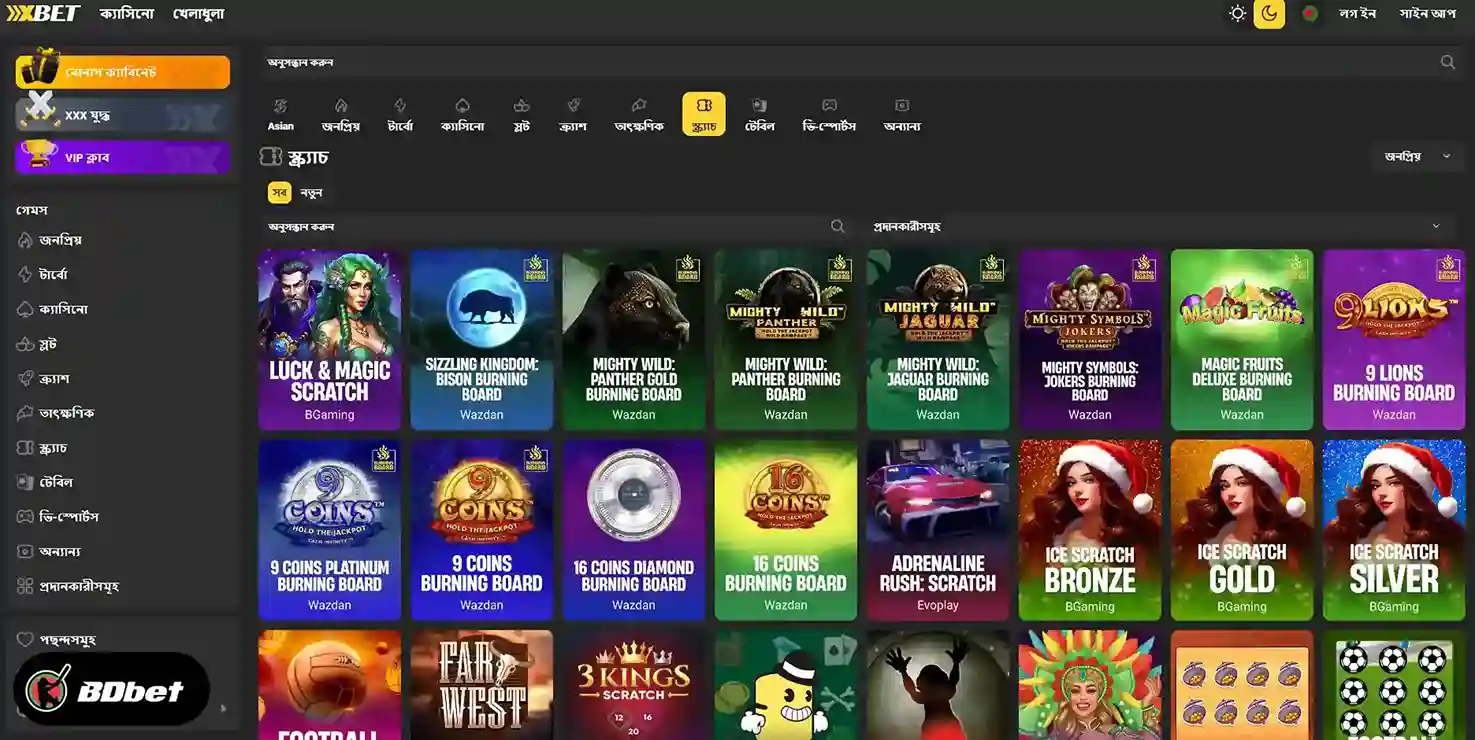Open Luck & Magic Scratch game
The image size is (1475, 740).
[x=329, y=339]
